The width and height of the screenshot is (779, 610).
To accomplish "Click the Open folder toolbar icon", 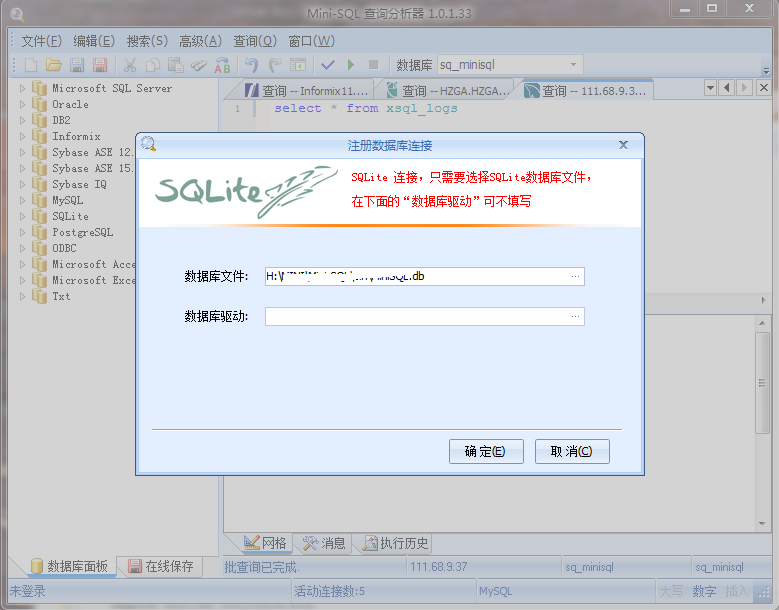I will click(x=54, y=65).
